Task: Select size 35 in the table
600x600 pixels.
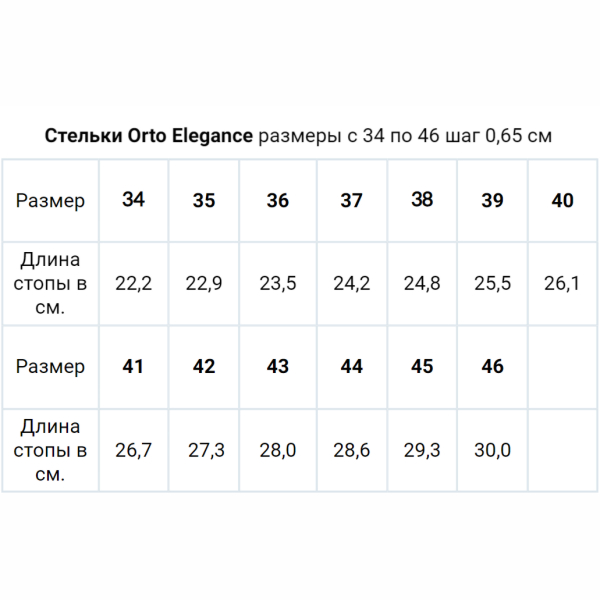Action: pyautogui.click(x=204, y=200)
